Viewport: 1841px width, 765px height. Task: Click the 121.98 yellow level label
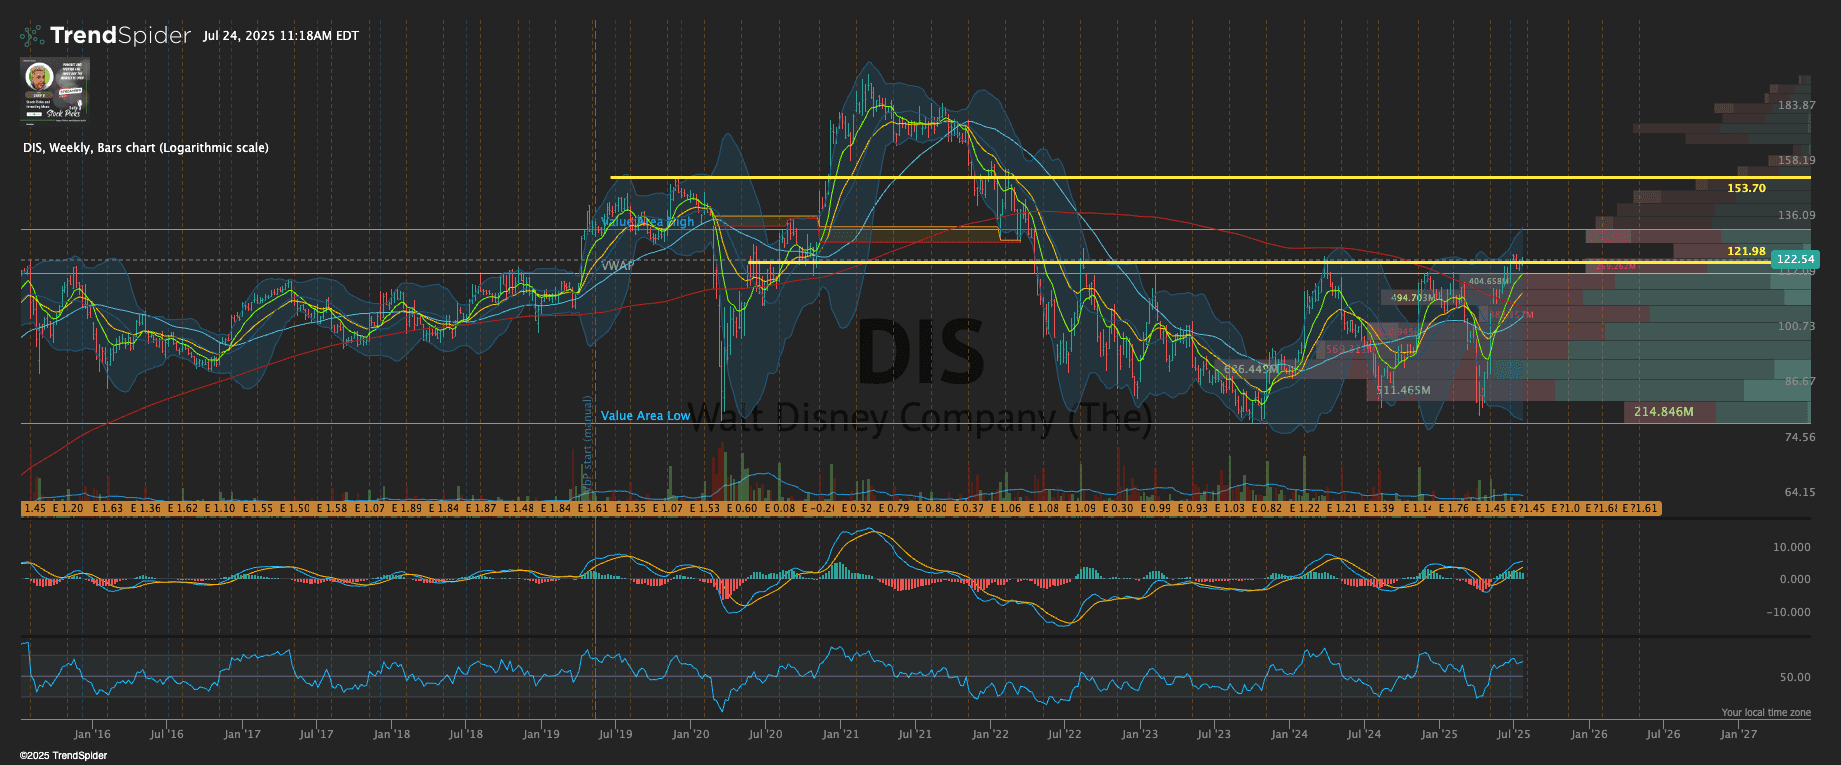pos(1746,251)
